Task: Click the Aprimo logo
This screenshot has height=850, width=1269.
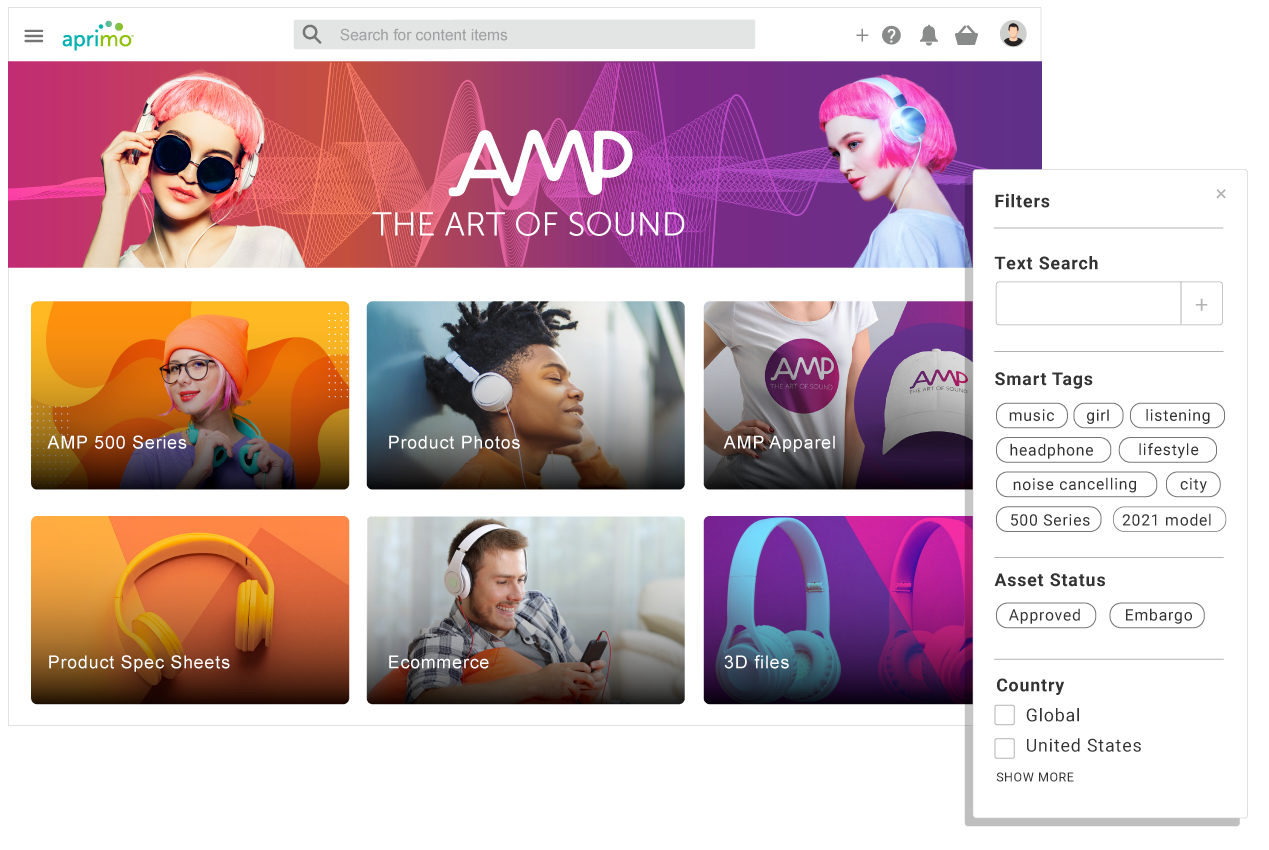Action: pyautogui.click(x=97, y=34)
